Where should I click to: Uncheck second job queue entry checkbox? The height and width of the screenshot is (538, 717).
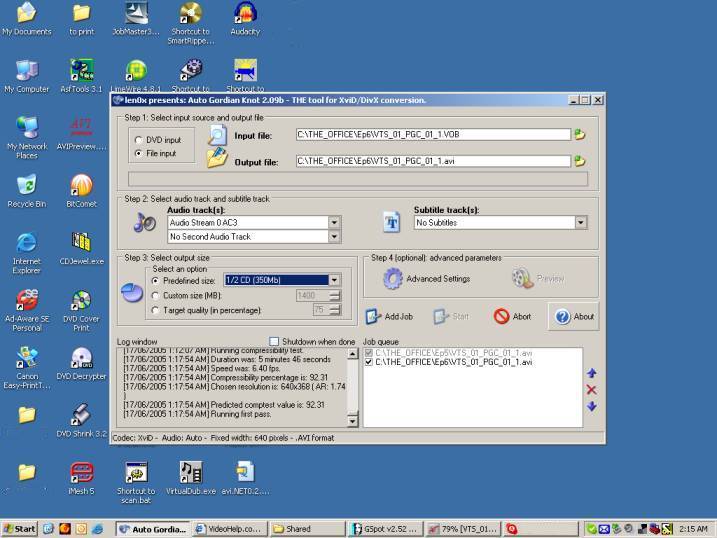[x=369, y=362]
